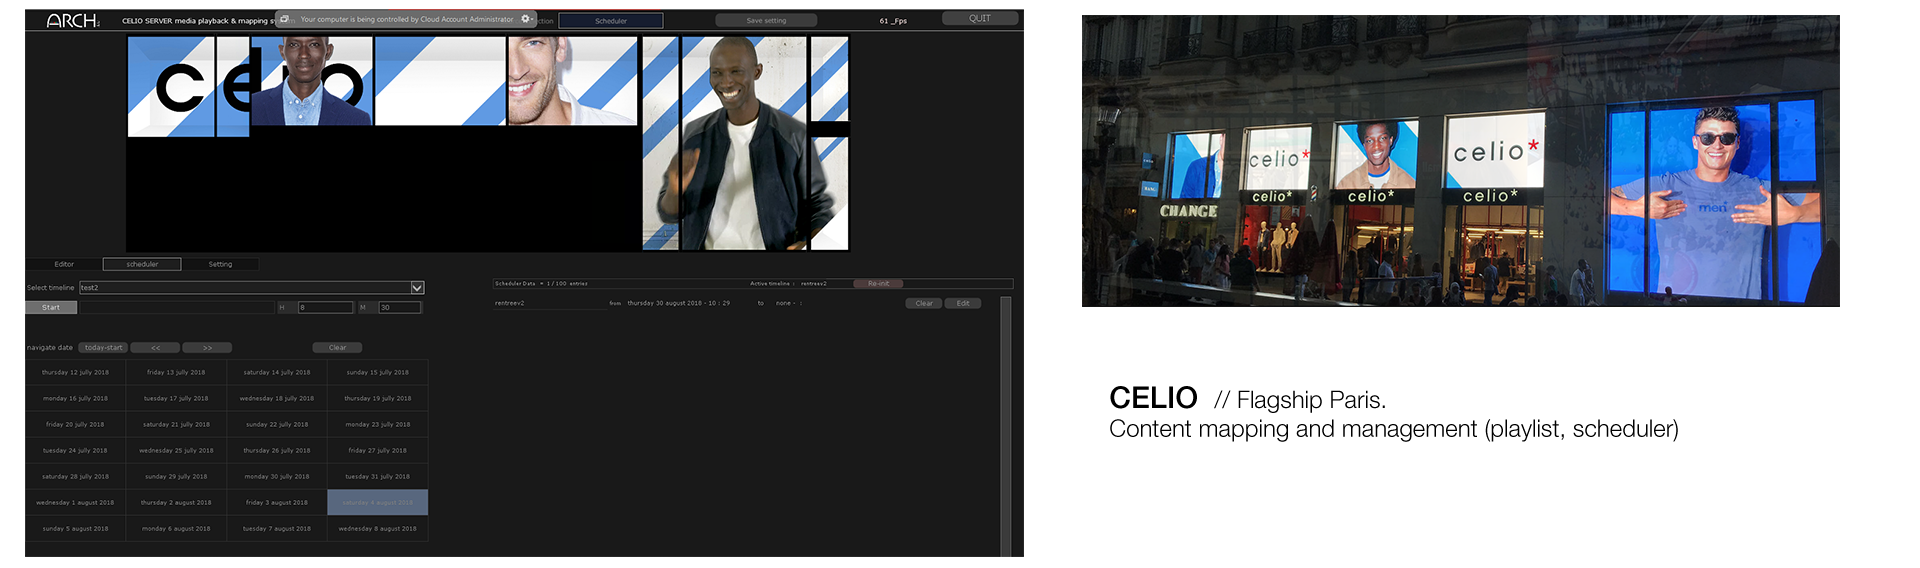Screen dimensions: 1920x568
Task: Select saturday 21 jully 2018
Action: tap(176, 424)
